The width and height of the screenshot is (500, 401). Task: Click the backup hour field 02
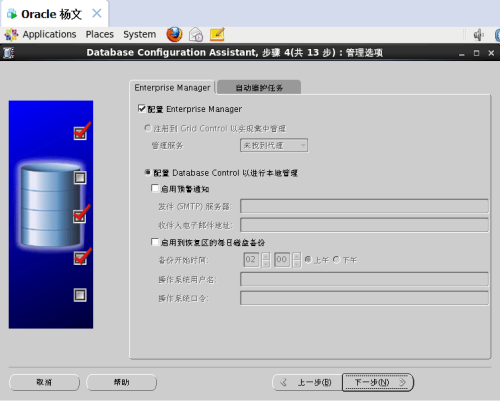point(252,260)
